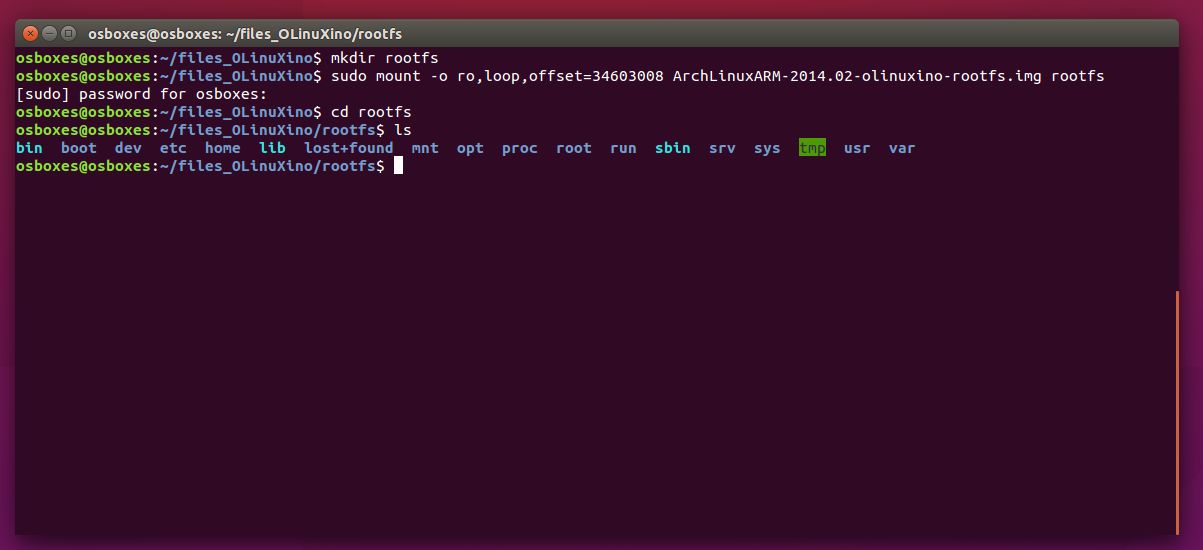Click the 'boot' directory name
1203x550 pixels.
79,148
